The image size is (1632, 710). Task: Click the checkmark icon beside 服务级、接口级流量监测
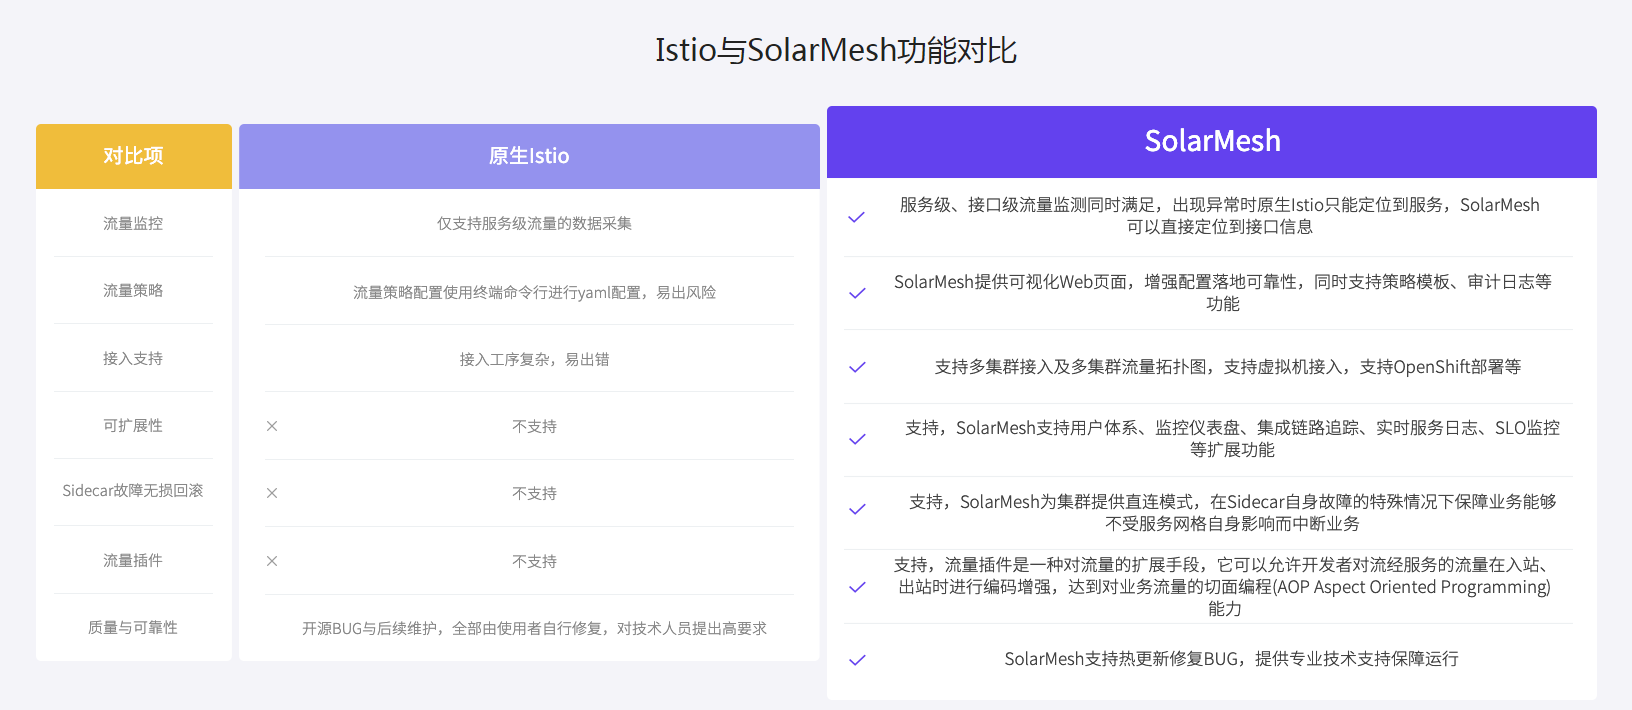coord(857,217)
